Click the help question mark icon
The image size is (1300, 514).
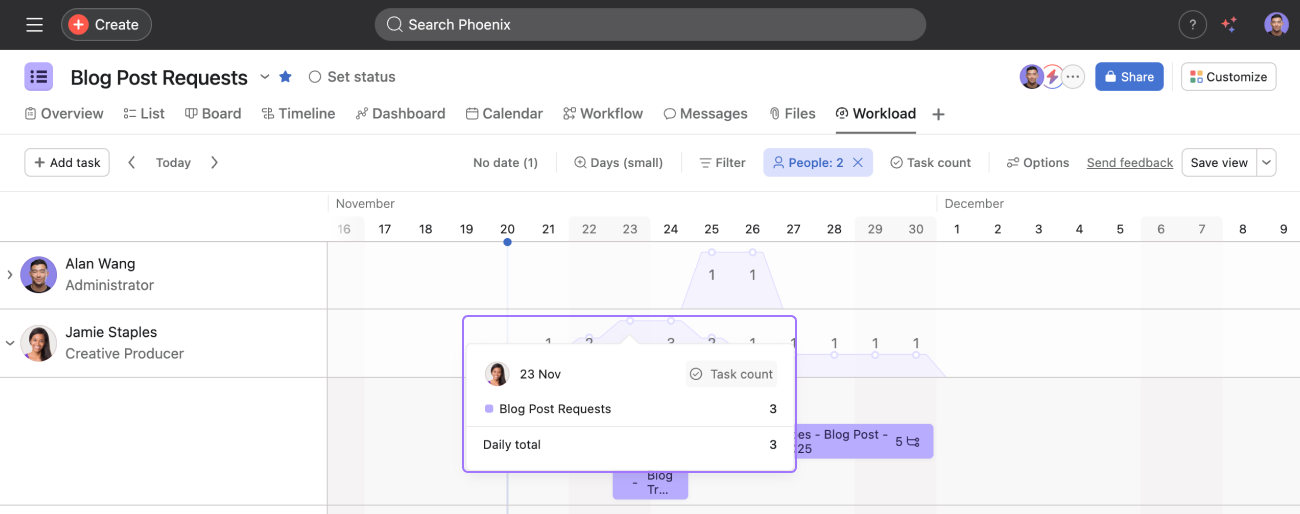(1192, 25)
